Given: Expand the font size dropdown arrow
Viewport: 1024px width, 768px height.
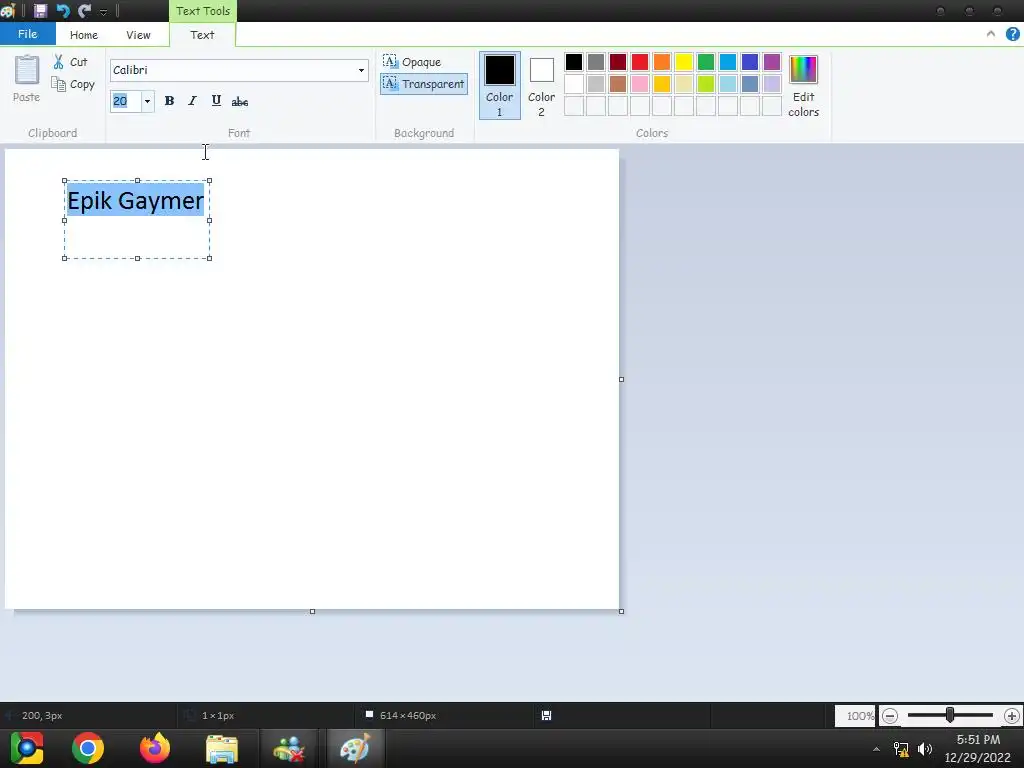Looking at the screenshot, I should coord(147,101).
